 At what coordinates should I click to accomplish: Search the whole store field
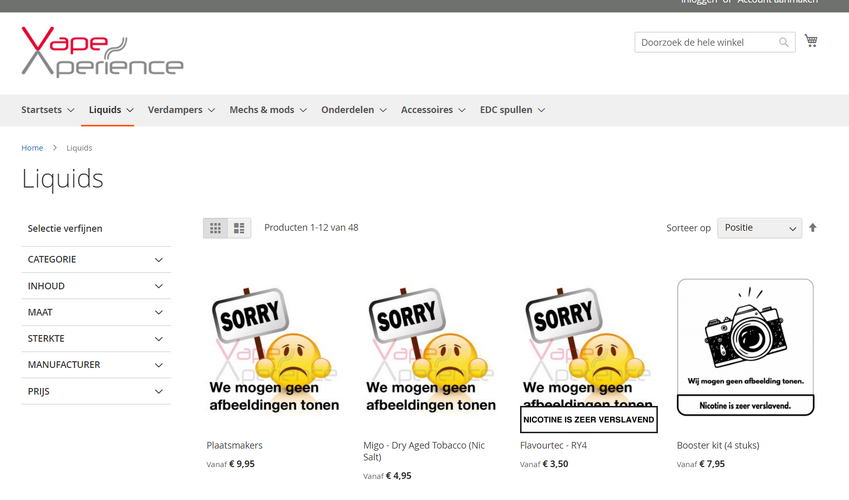[x=715, y=42]
